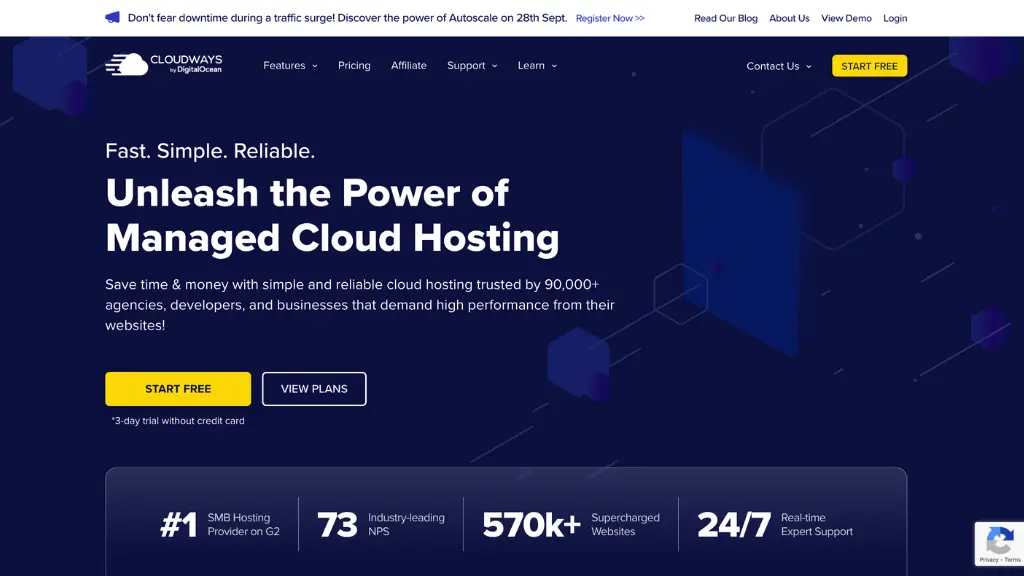Click the reCAPTCHA Terms link
Viewport: 1024px width, 576px height.
[1012, 560]
